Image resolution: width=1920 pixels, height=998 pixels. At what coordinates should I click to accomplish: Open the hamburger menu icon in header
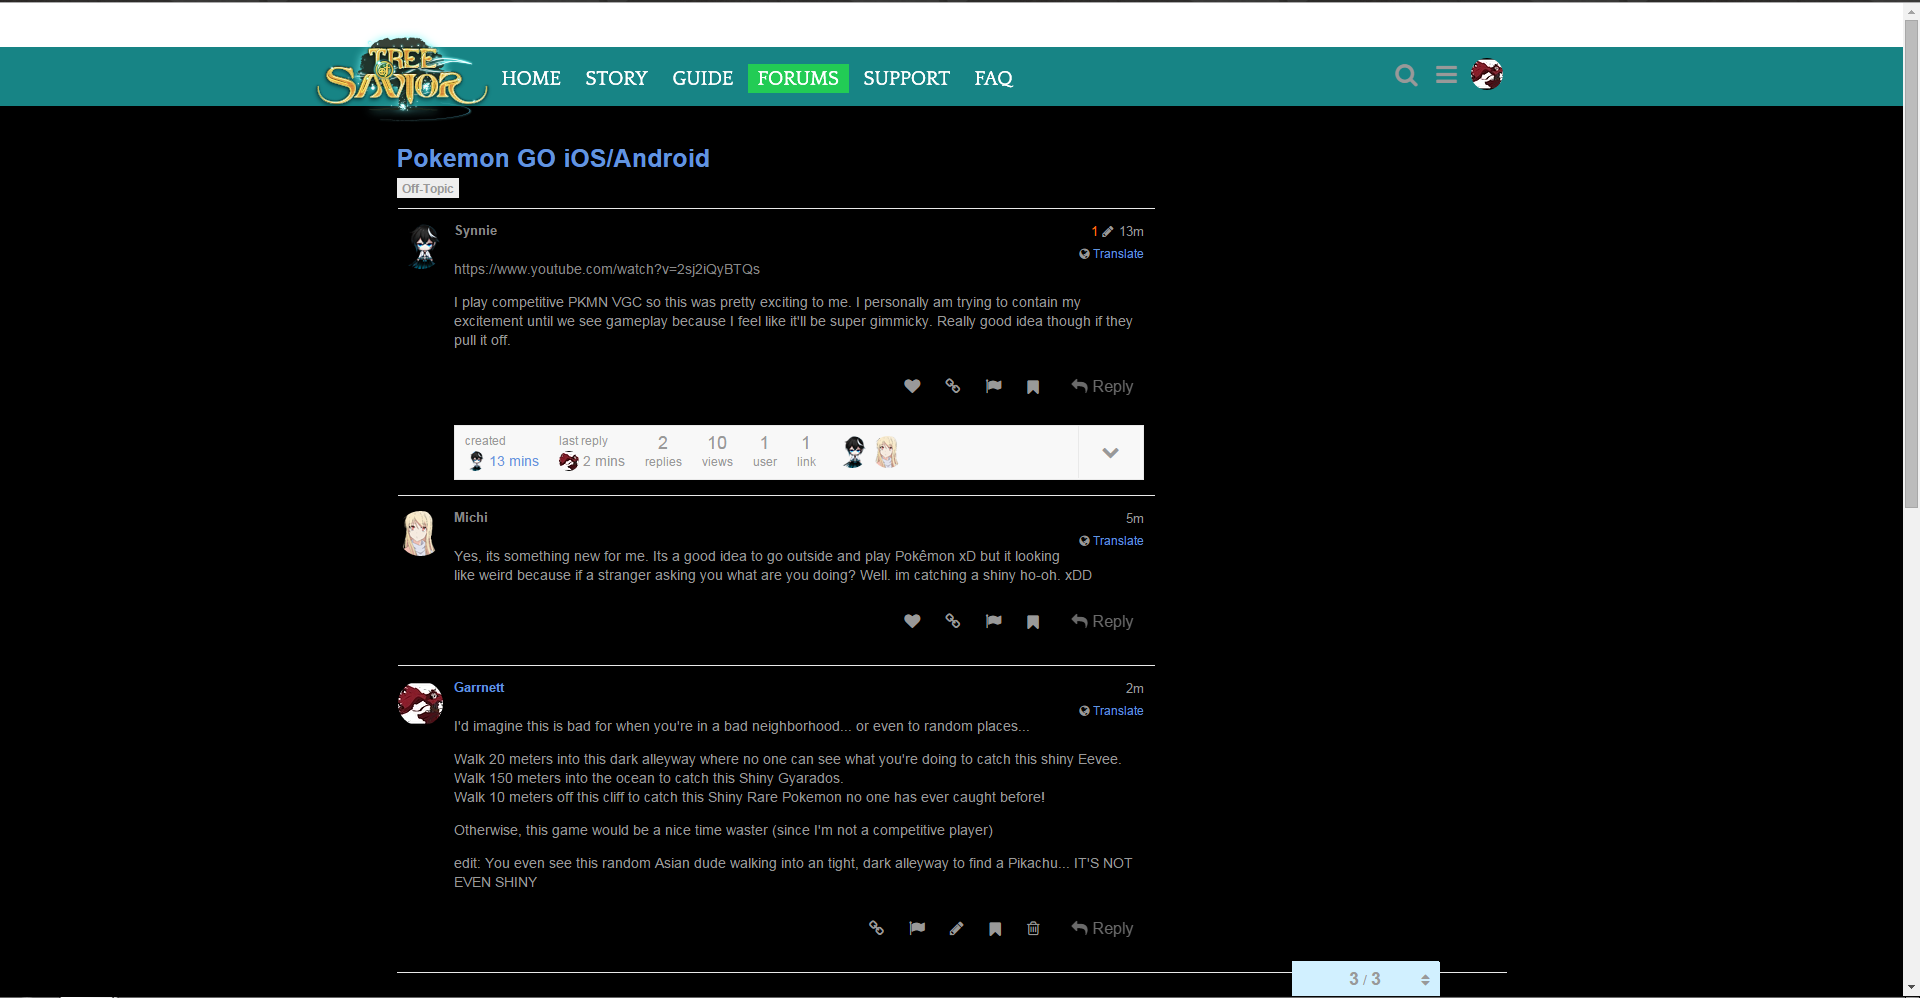click(x=1446, y=75)
